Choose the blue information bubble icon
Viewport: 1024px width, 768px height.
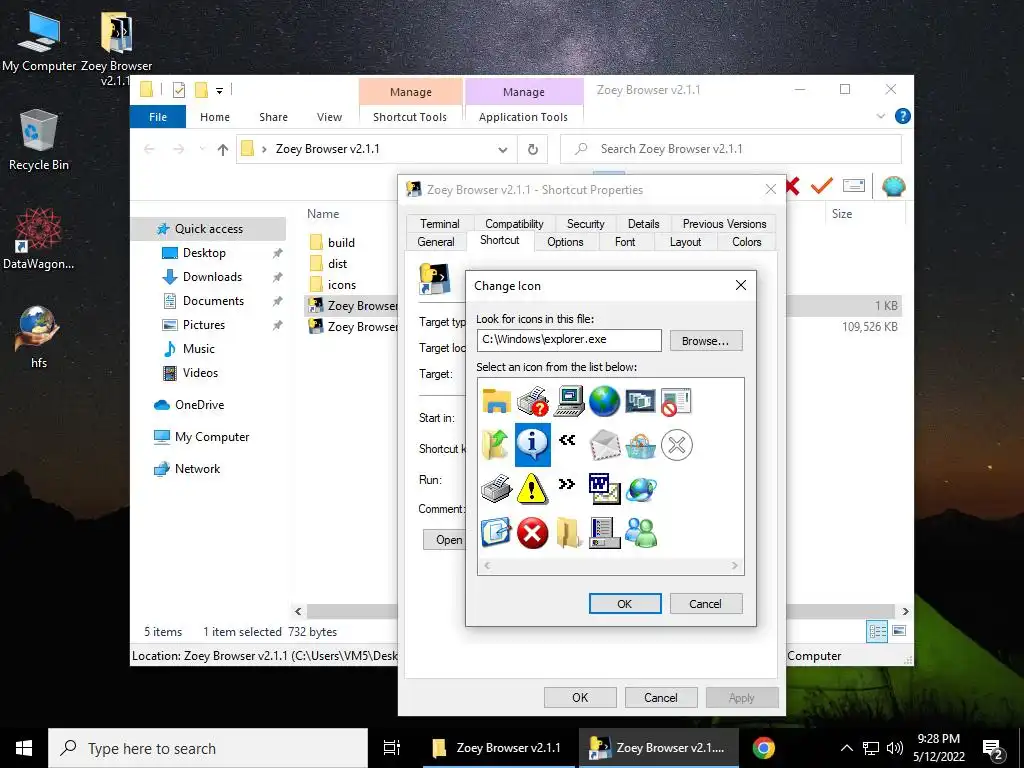(x=532, y=445)
